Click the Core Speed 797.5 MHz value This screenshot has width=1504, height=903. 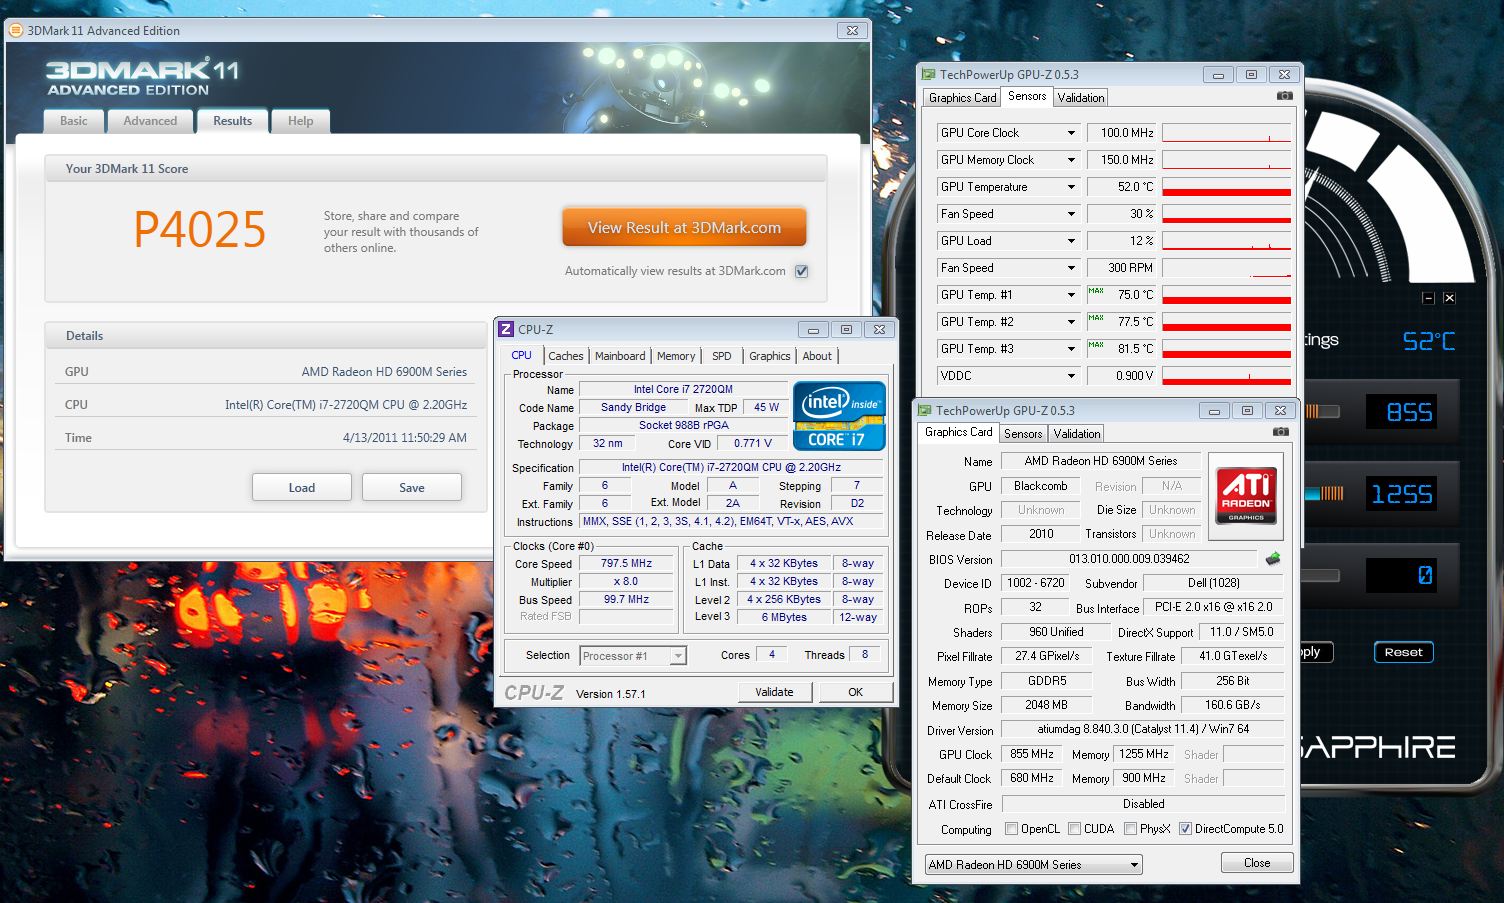pyautogui.click(x=626, y=564)
